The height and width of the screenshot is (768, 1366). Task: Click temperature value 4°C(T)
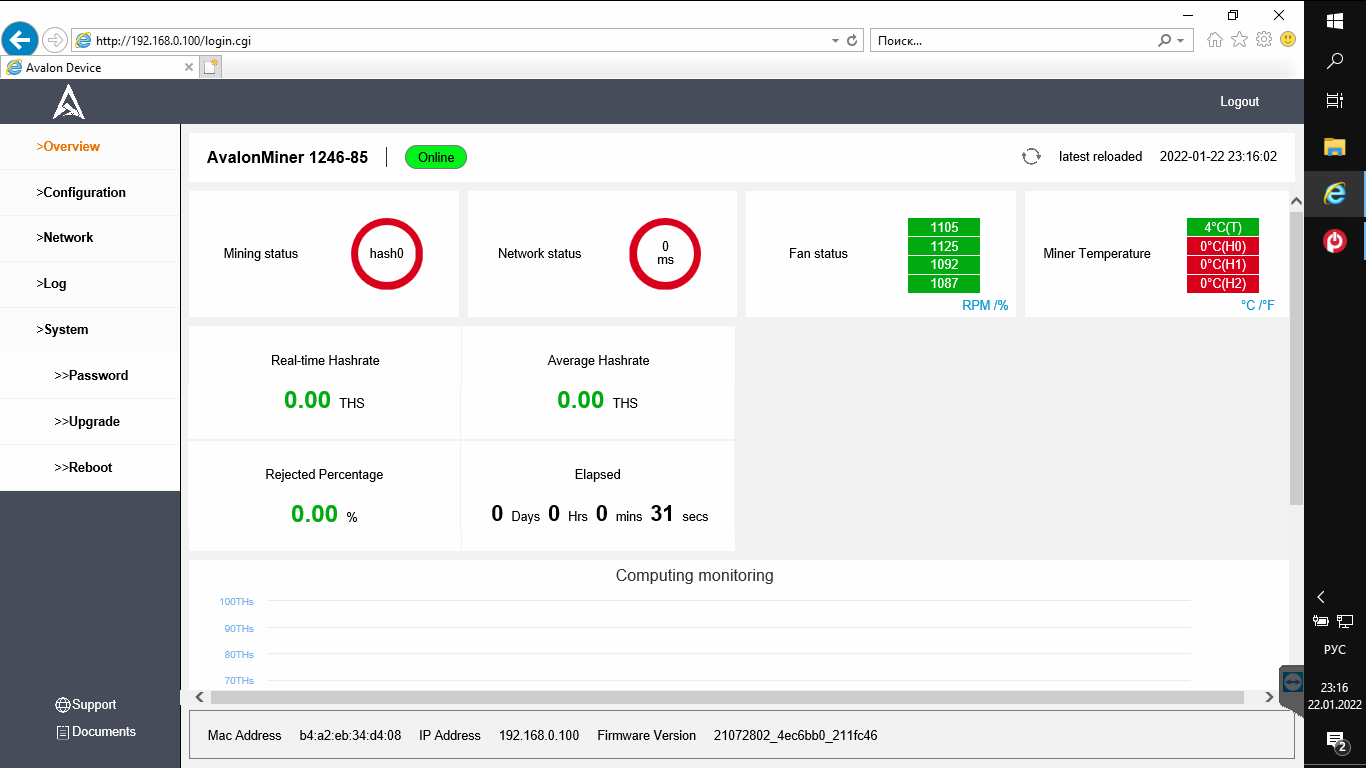(x=1223, y=228)
